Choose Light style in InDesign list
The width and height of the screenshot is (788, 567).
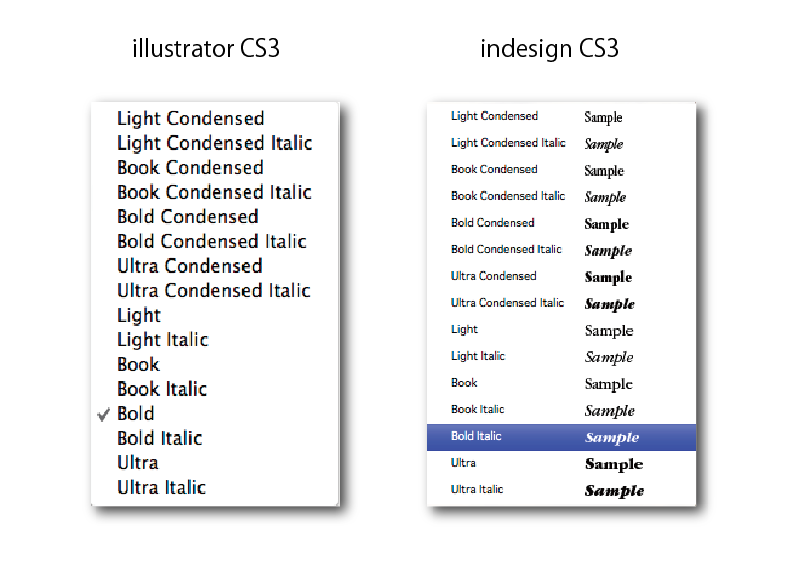pyautogui.click(x=464, y=330)
